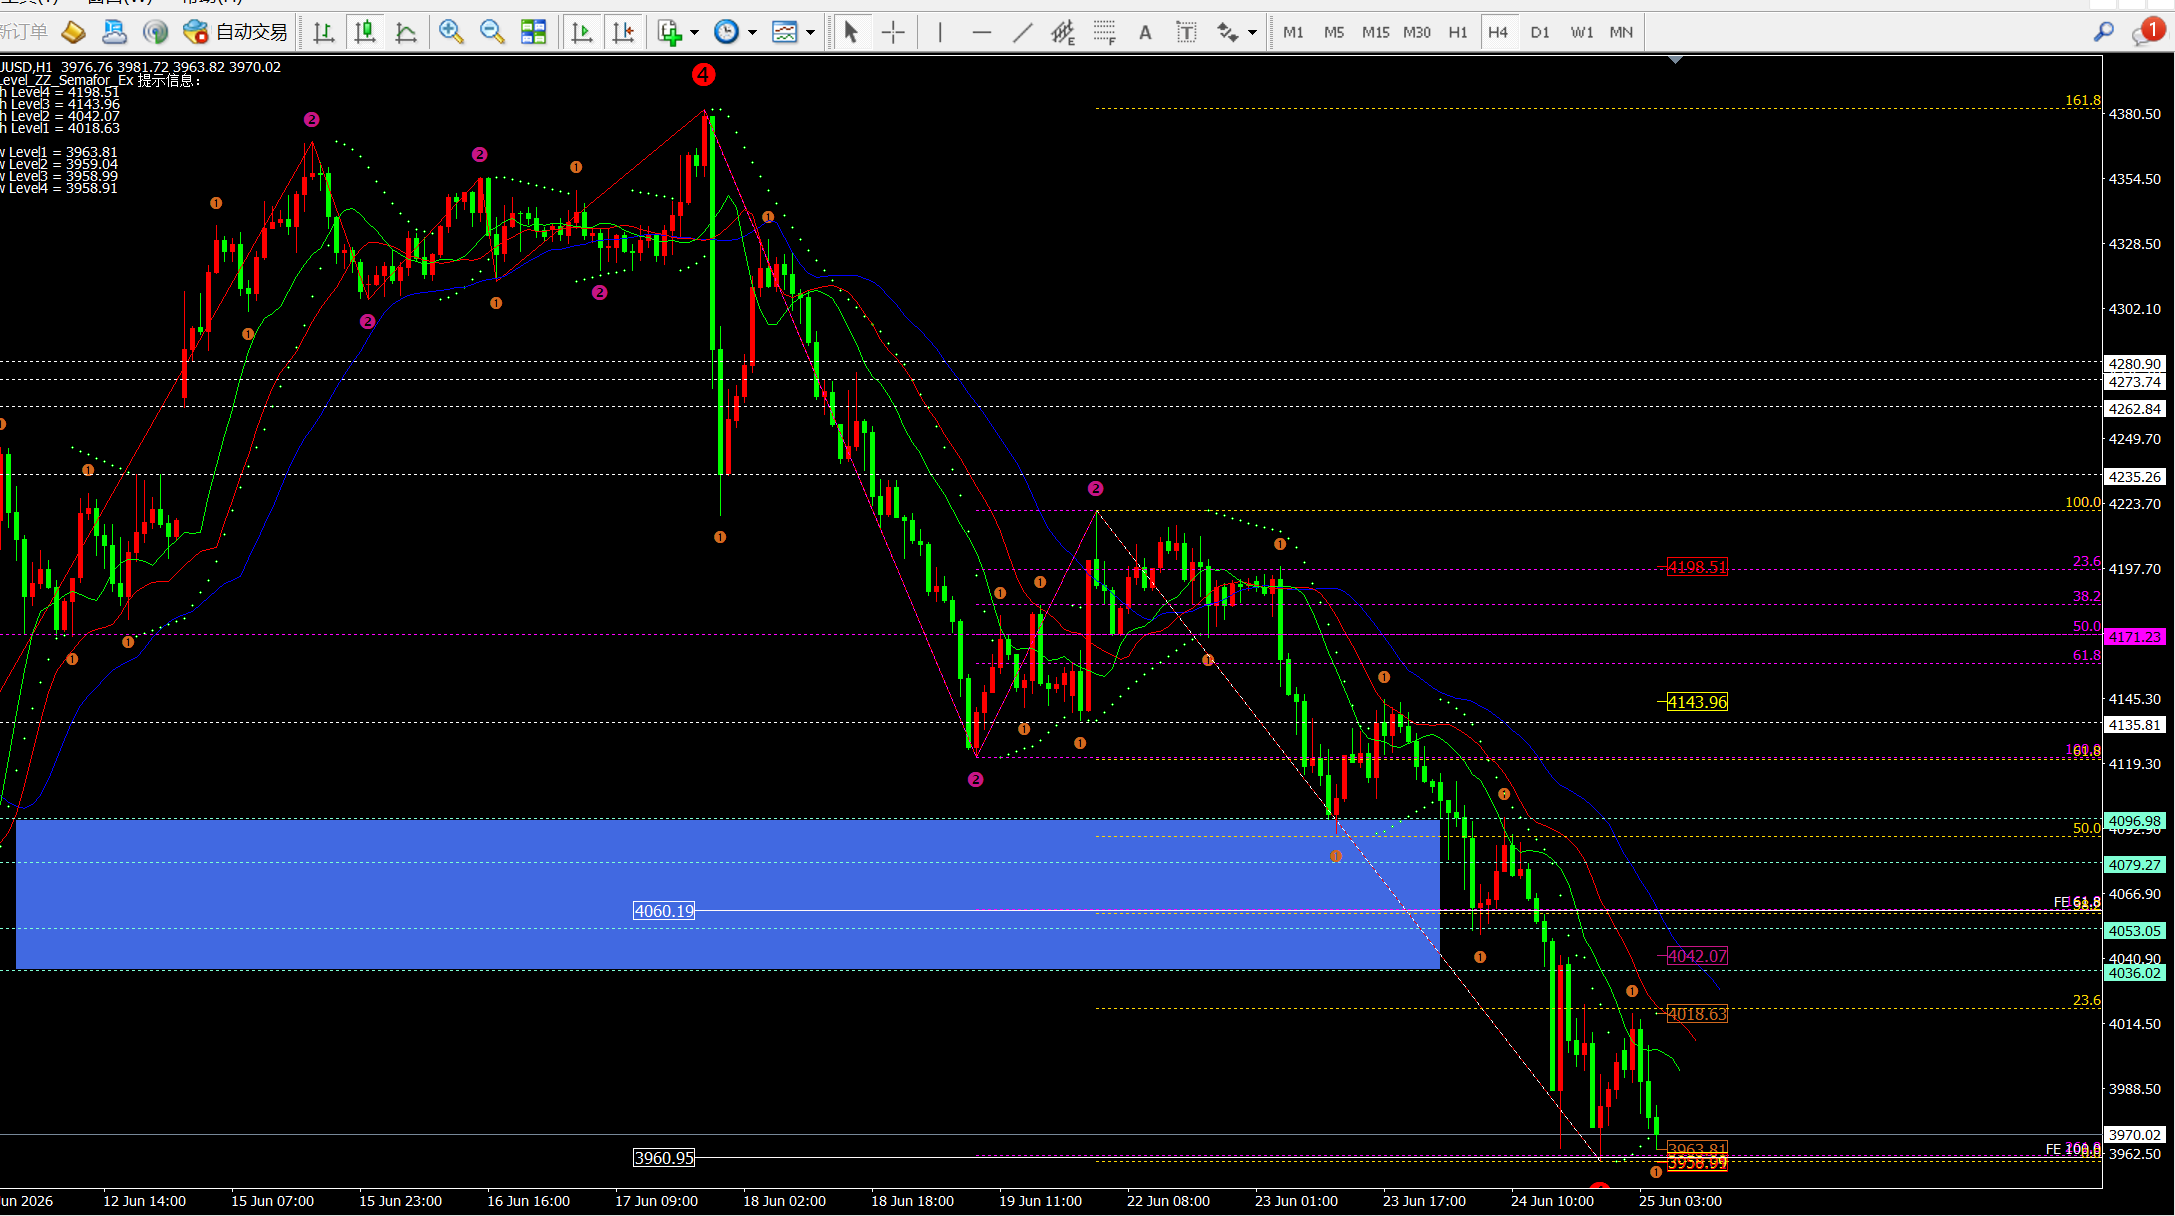Expand the periods clock dropdown arrow
Viewport: 2175px width, 1216px height.
[x=752, y=33]
